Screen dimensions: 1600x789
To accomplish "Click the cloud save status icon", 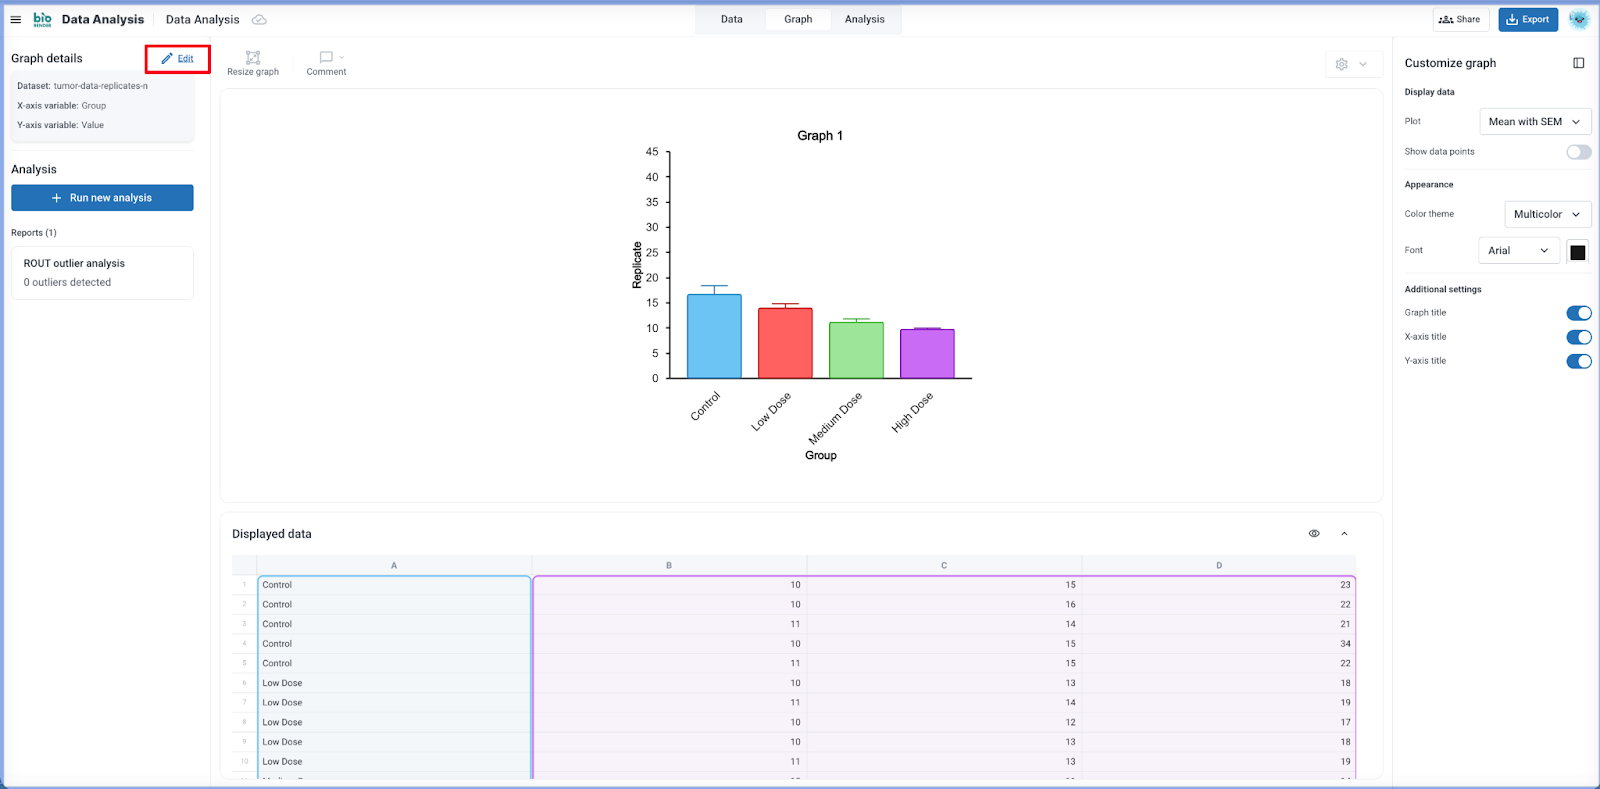I will pos(259,20).
